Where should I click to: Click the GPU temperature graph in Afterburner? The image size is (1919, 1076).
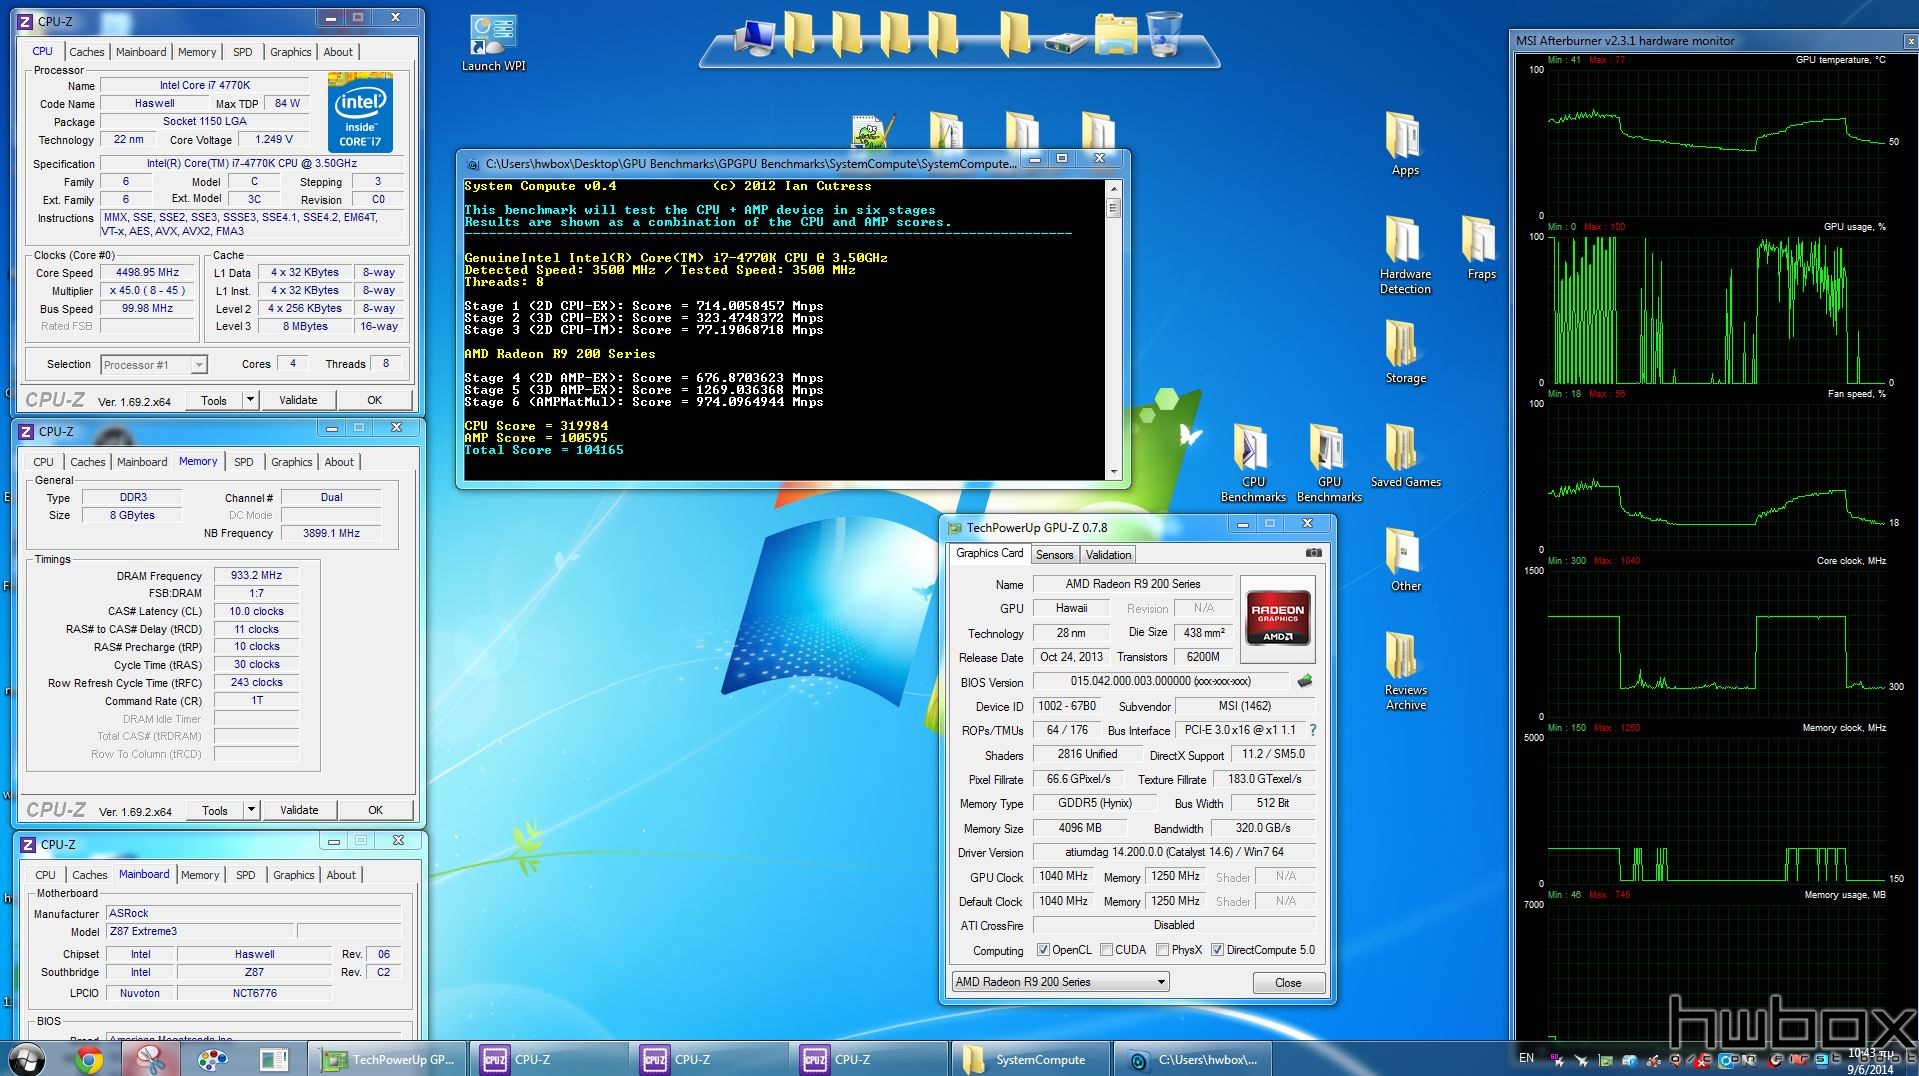click(1716, 142)
